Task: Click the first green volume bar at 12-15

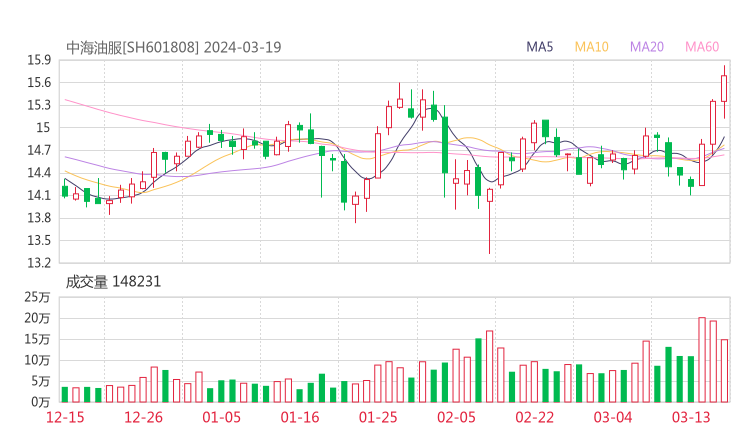Action: [x=65, y=395]
